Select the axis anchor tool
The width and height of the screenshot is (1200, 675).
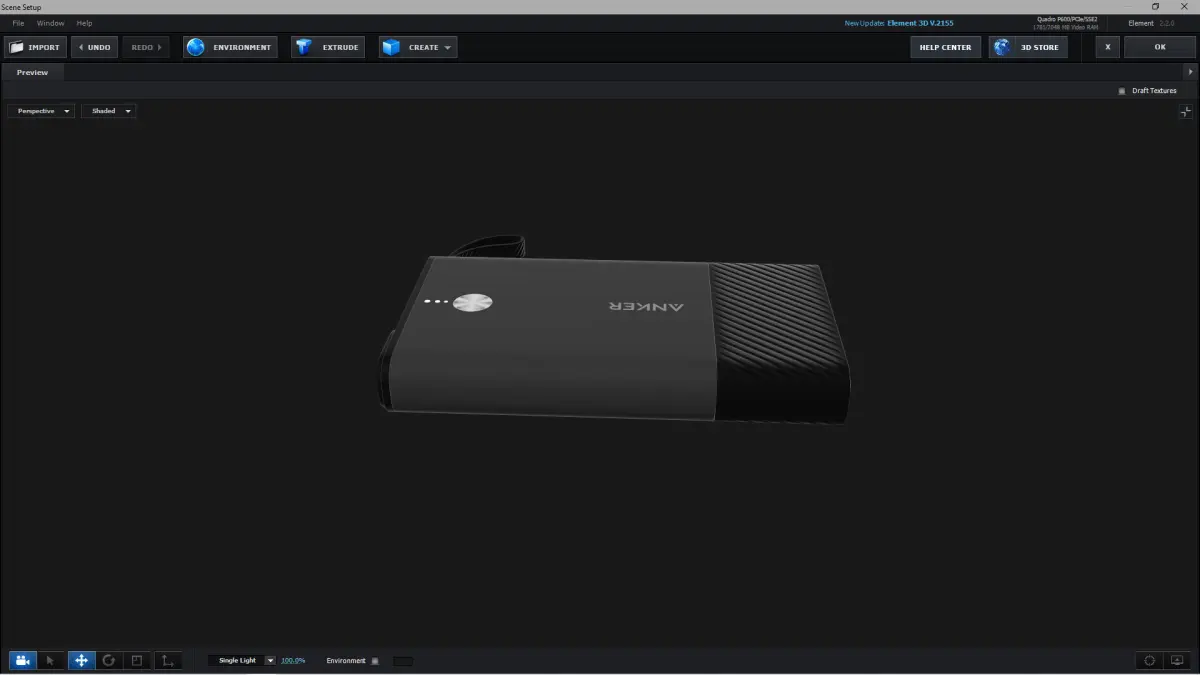tap(168, 660)
